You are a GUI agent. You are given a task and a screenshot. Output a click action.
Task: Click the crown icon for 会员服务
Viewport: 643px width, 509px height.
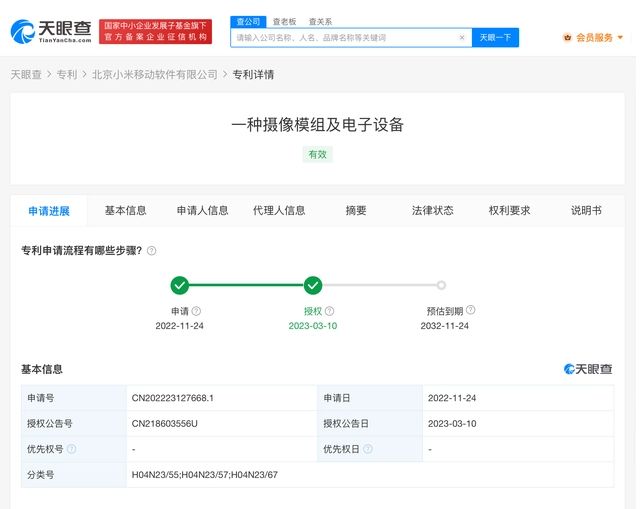pos(568,38)
